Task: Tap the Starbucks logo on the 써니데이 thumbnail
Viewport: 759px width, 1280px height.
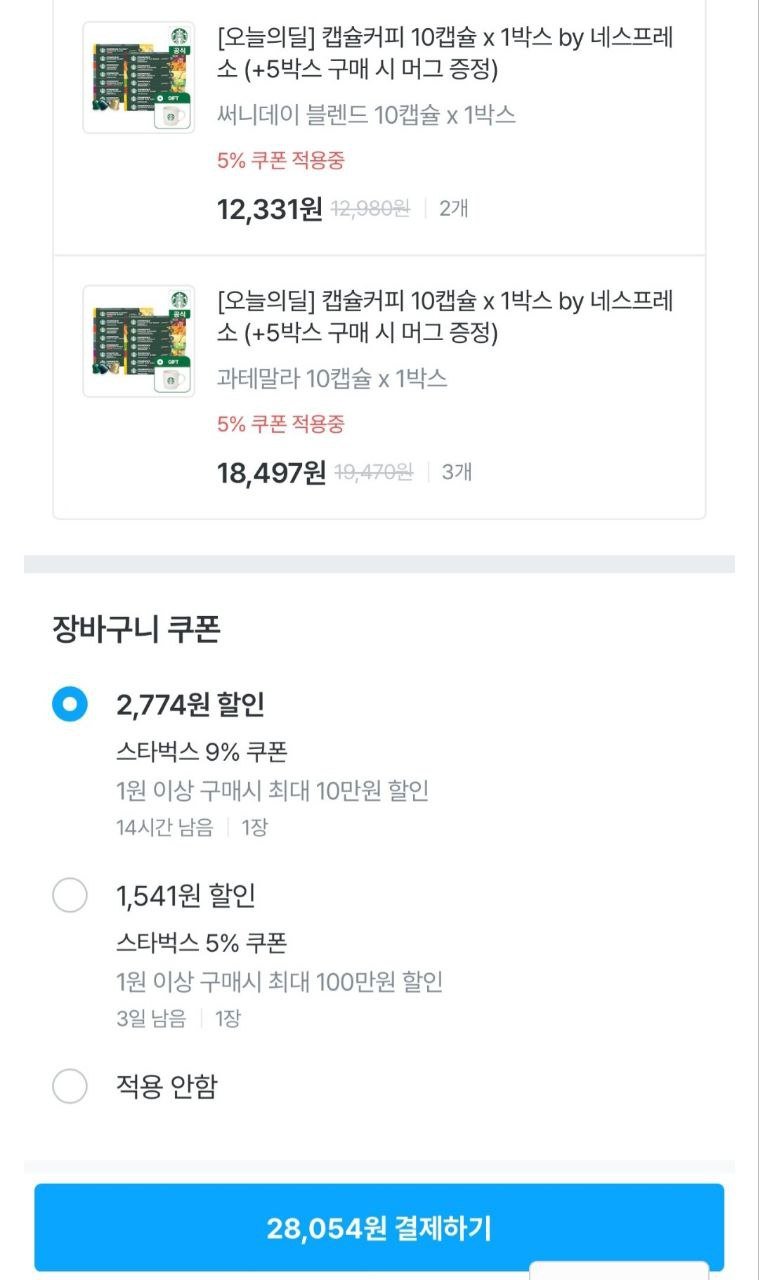Action: pos(179,38)
